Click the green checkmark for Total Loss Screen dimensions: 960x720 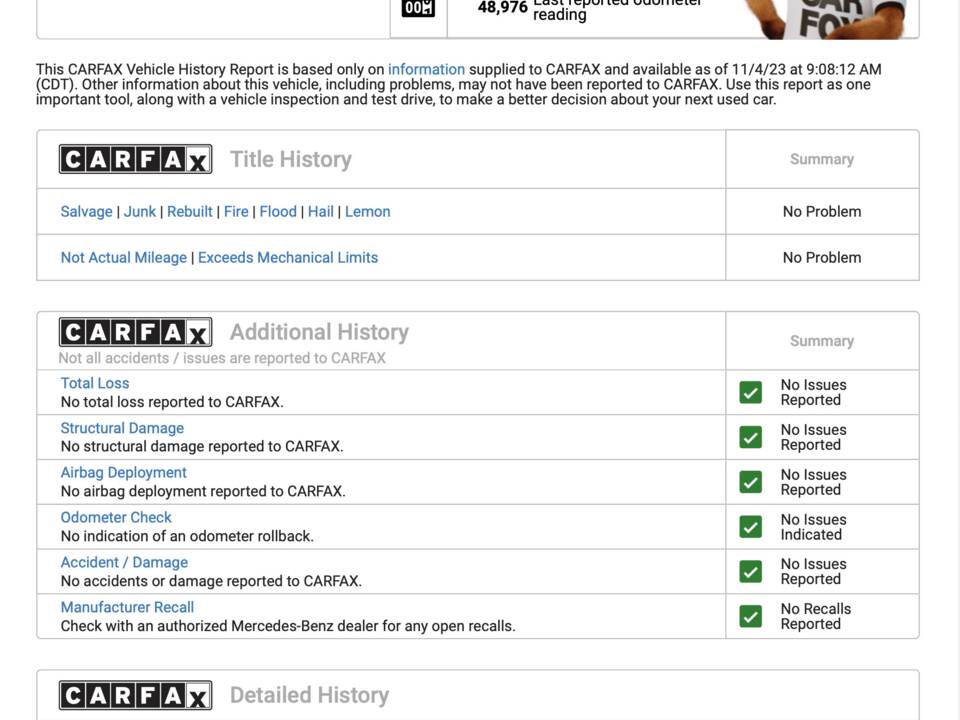(751, 392)
